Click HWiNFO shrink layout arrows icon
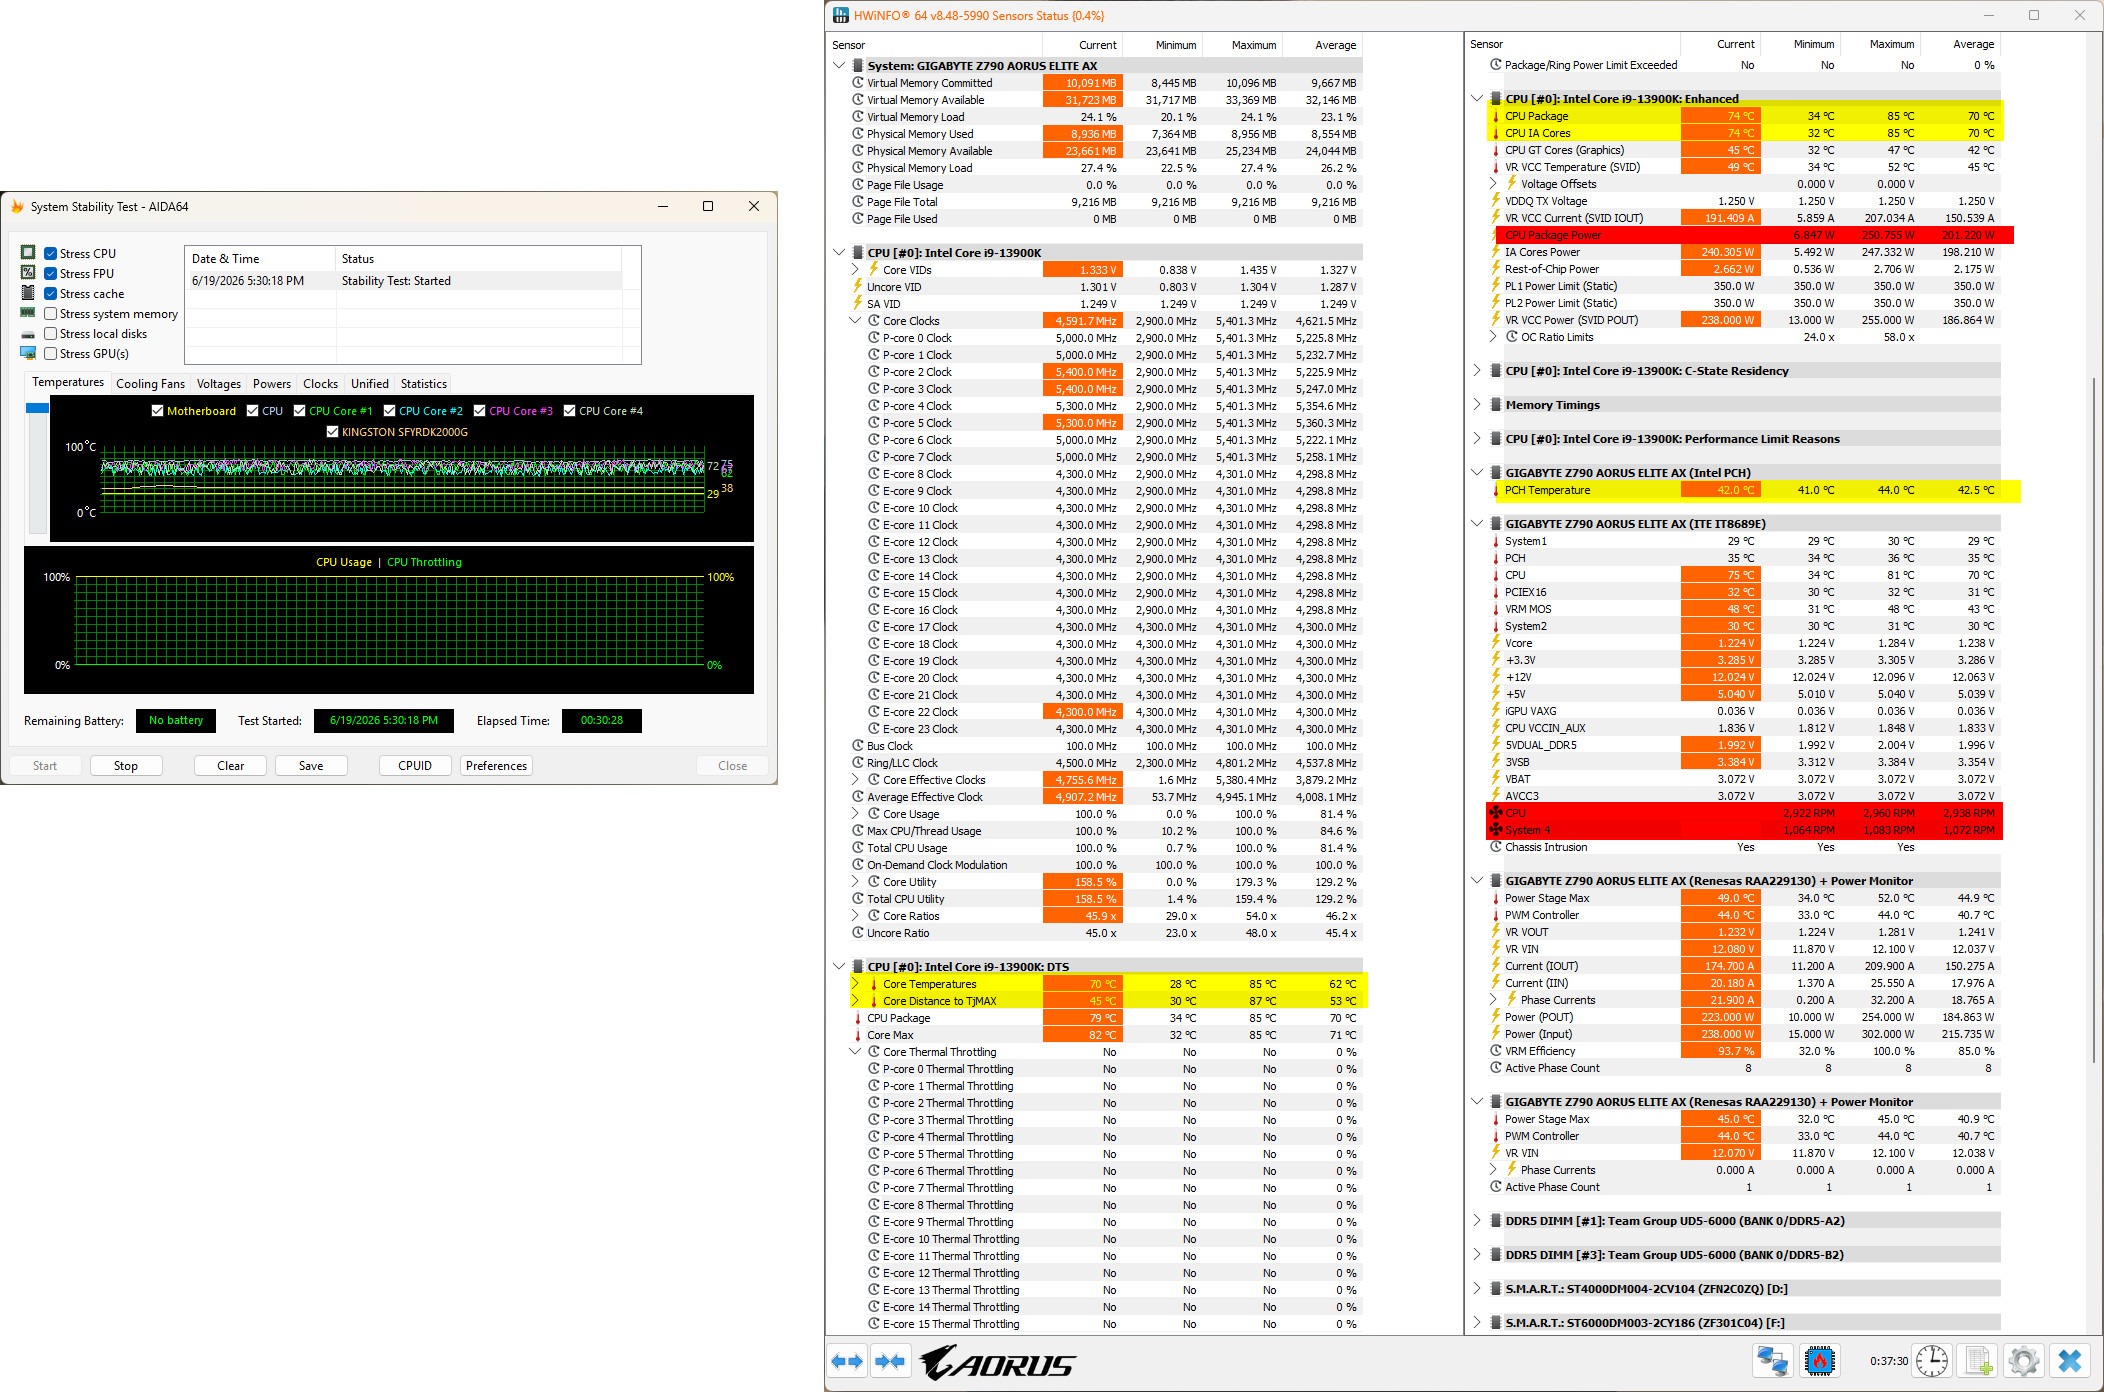The width and height of the screenshot is (2104, 1392). coord(889,1361)
